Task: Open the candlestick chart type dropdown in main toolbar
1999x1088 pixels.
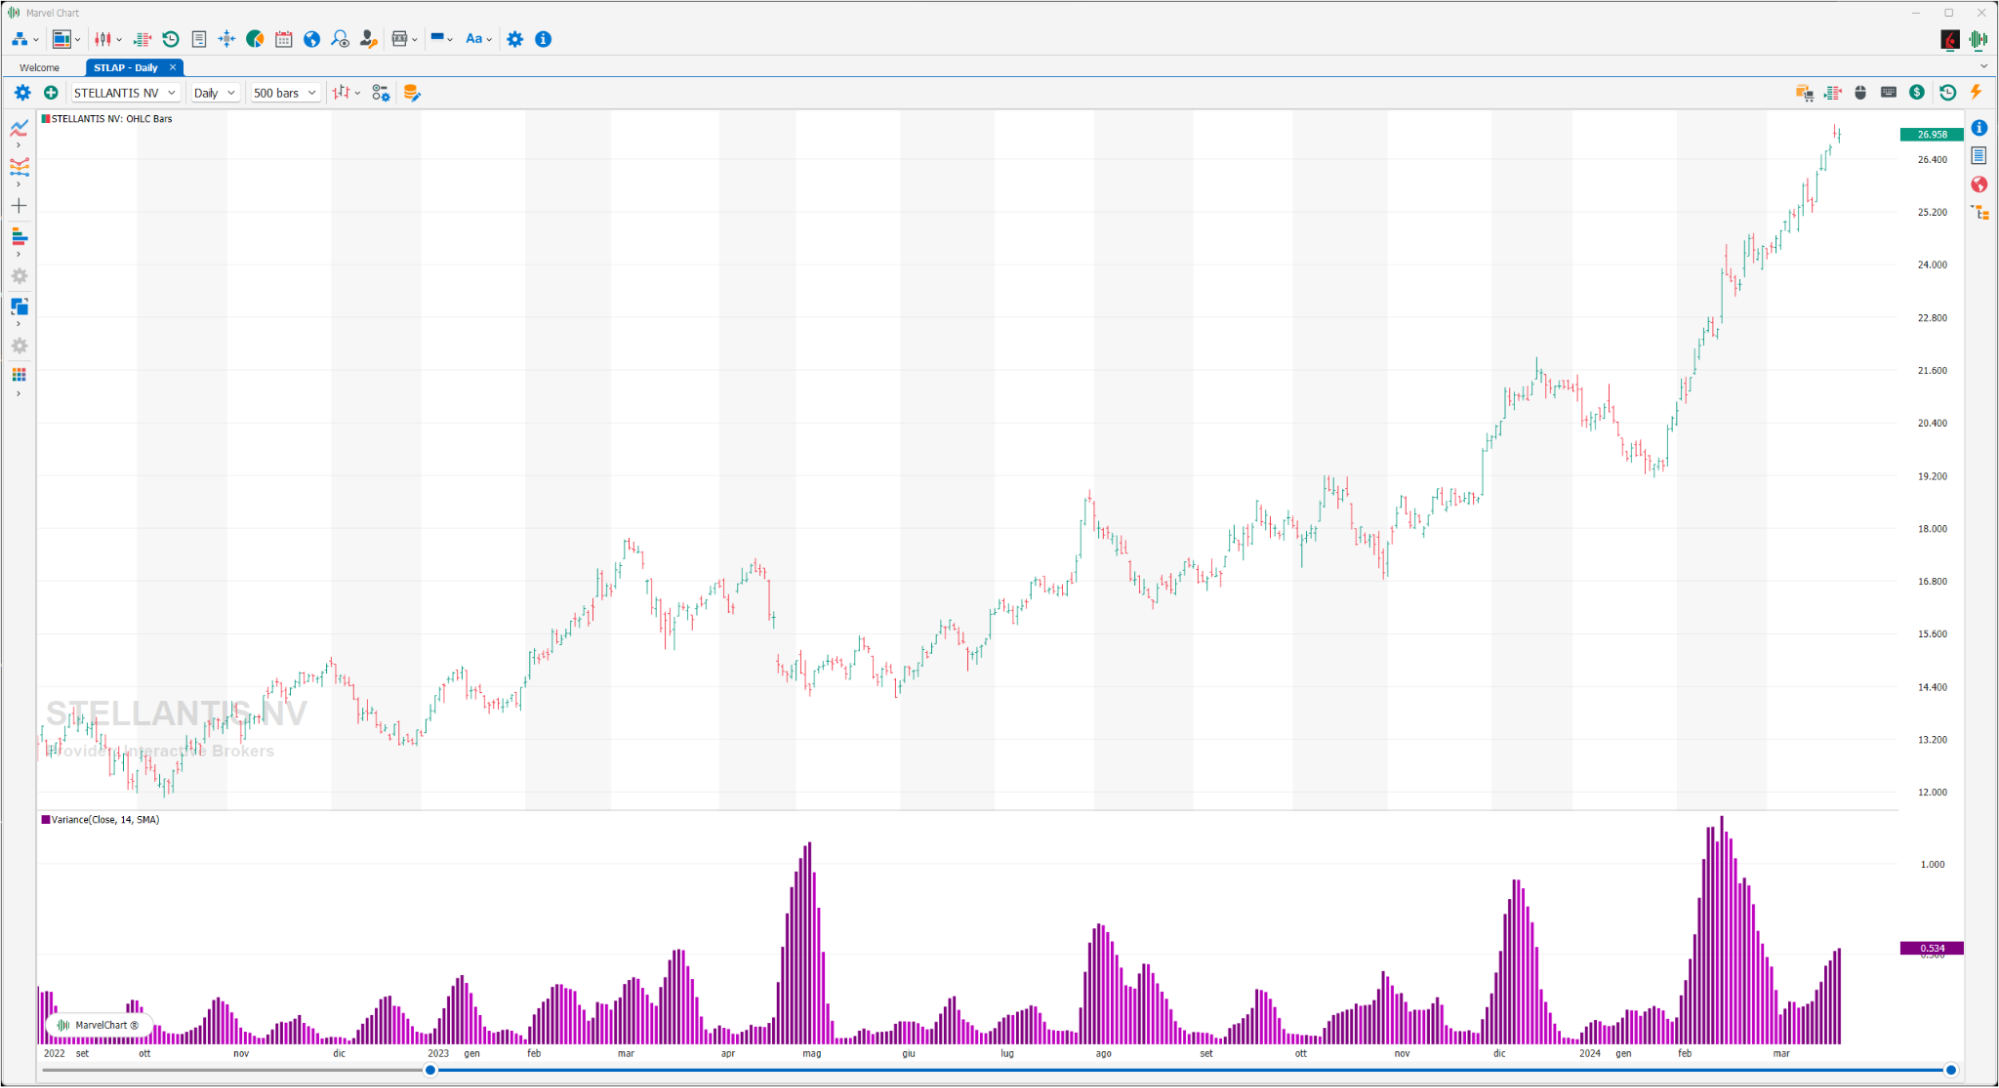Action: coord(107,39)
